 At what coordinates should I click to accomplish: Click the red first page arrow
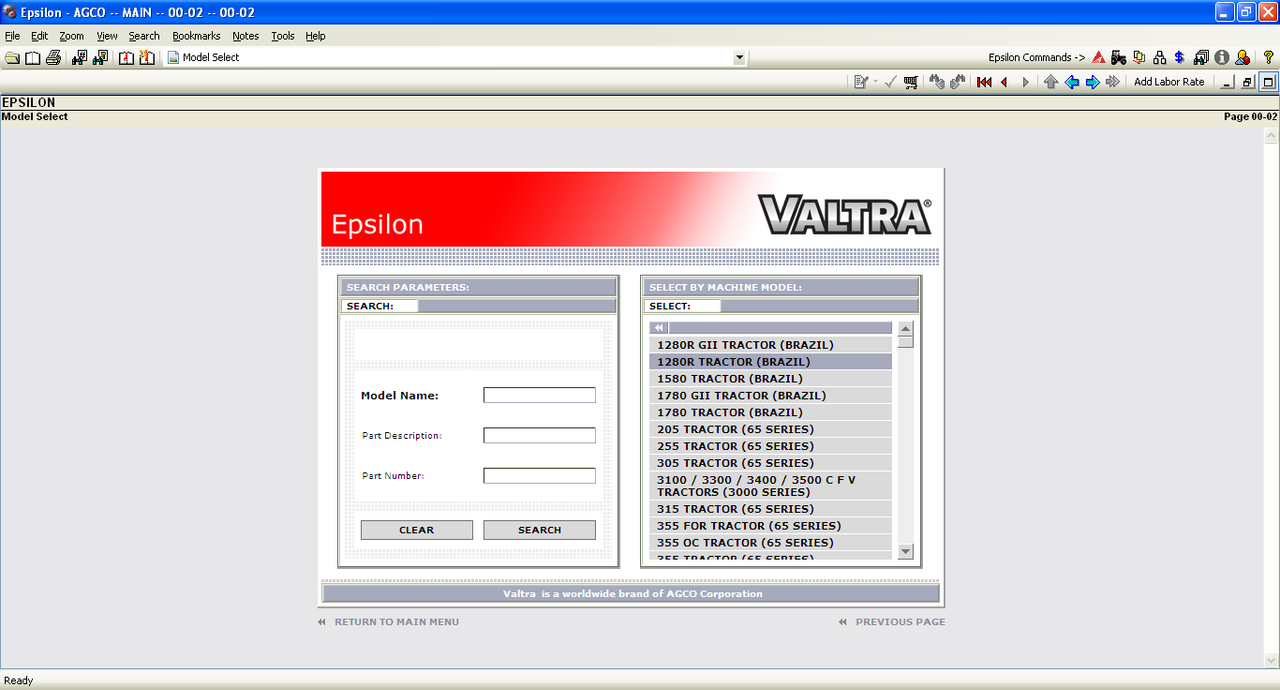pyautogui.click(x=984, y=82)
